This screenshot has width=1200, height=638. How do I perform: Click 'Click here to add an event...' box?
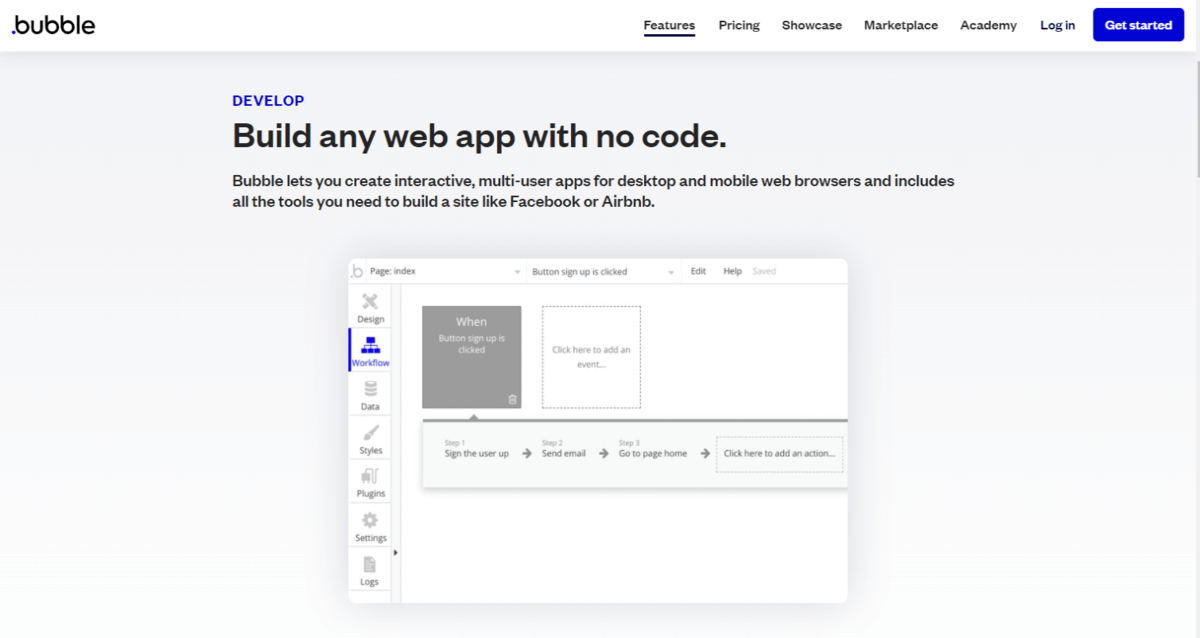coord(591,357)
